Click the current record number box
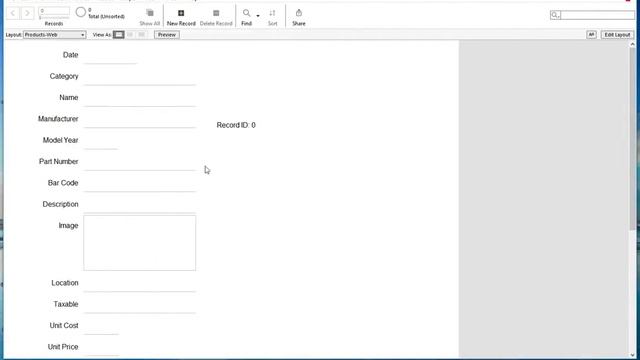640x360 pixels. click(54, 11)
